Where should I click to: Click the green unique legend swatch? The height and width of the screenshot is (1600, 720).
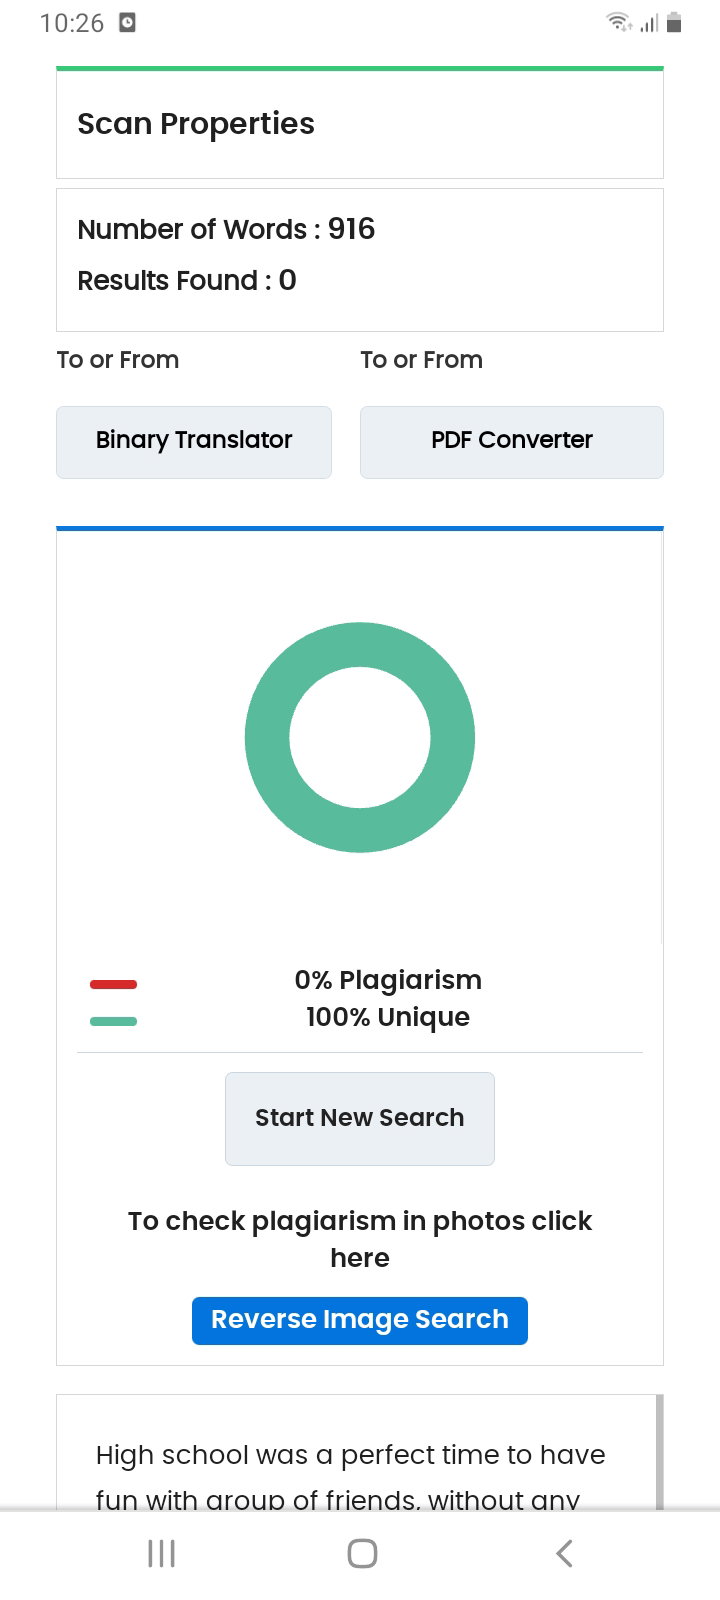(113, 1021)
